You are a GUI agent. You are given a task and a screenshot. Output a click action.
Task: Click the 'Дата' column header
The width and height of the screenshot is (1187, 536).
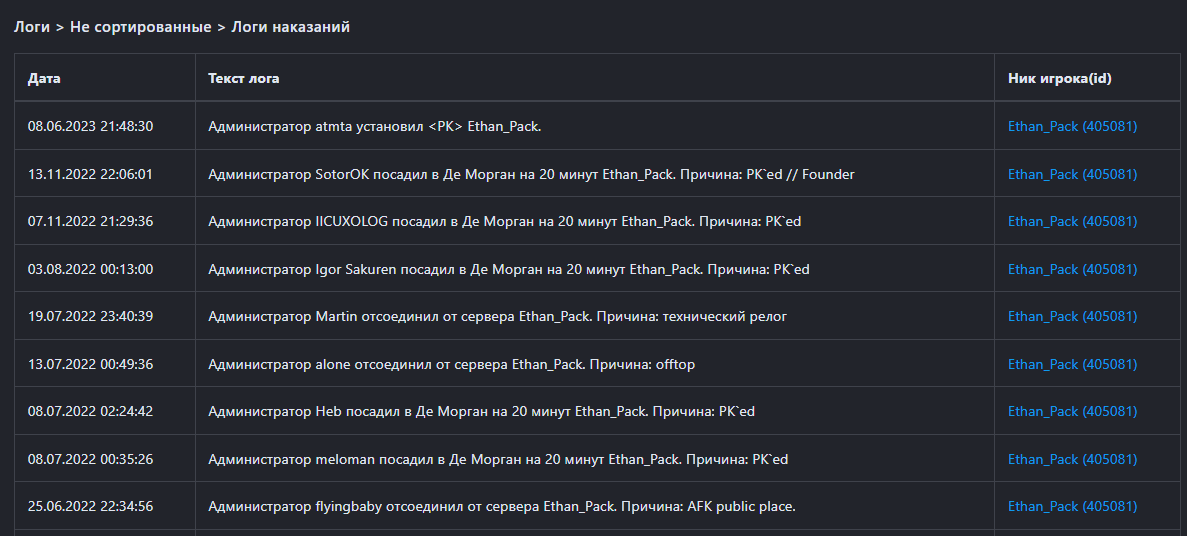click(x=44, y=78)
